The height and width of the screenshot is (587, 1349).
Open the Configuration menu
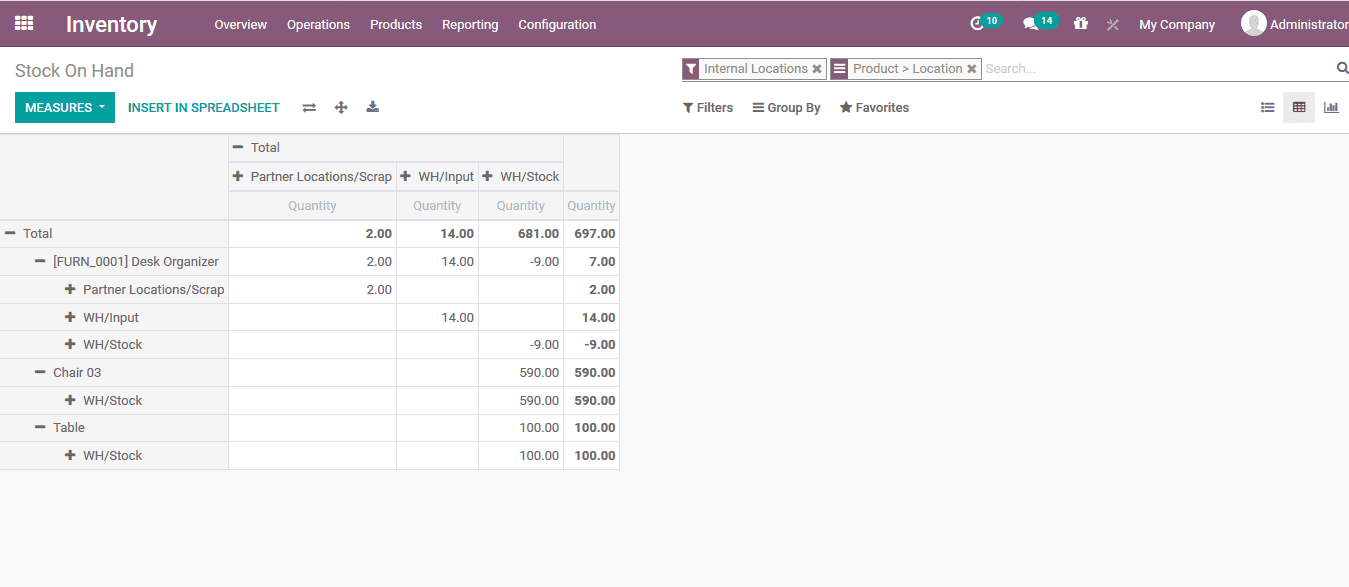pos(557,24)
